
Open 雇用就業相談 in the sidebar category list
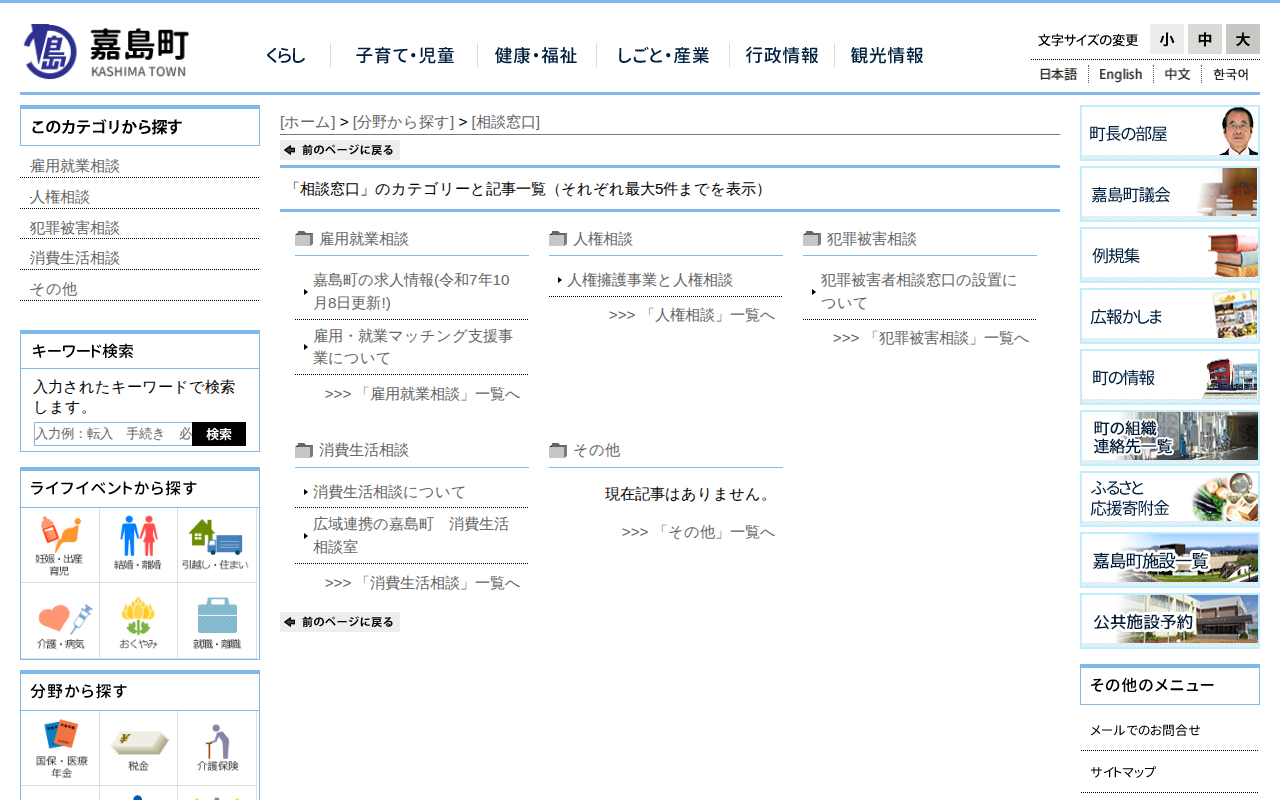[x=75, y=166]
